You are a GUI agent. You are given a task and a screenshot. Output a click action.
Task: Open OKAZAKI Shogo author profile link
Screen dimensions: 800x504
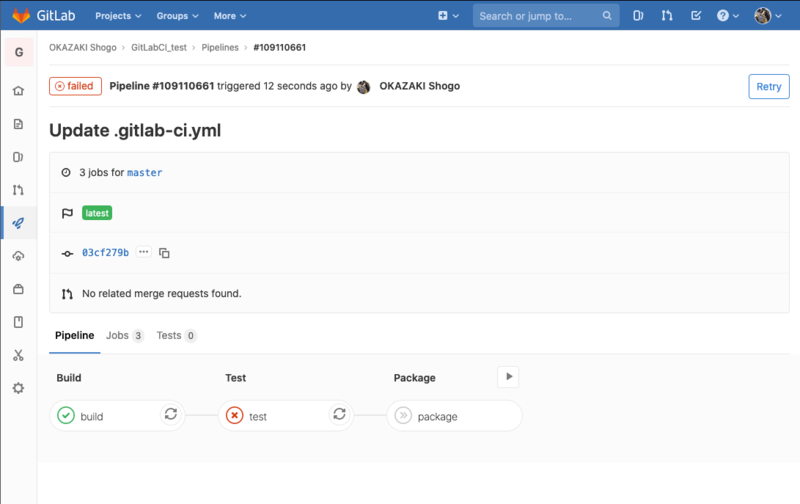pos(419,86)
